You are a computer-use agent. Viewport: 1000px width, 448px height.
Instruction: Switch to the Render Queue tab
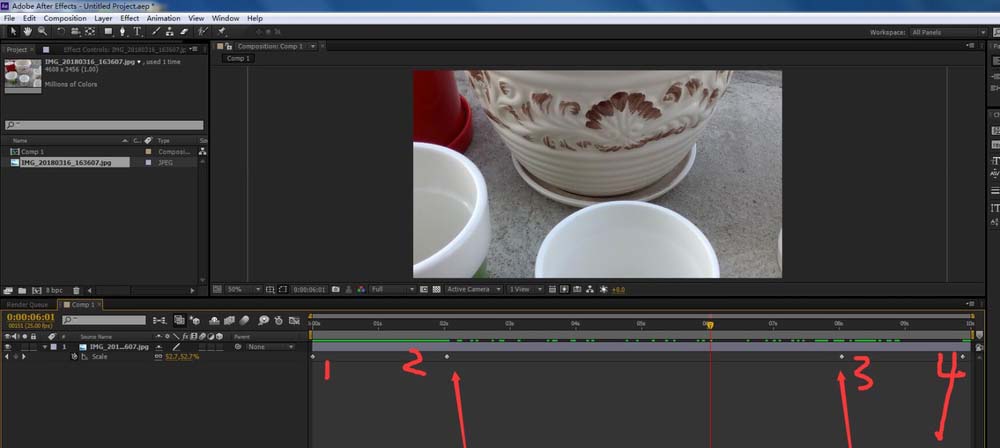[x=27, y=304]
